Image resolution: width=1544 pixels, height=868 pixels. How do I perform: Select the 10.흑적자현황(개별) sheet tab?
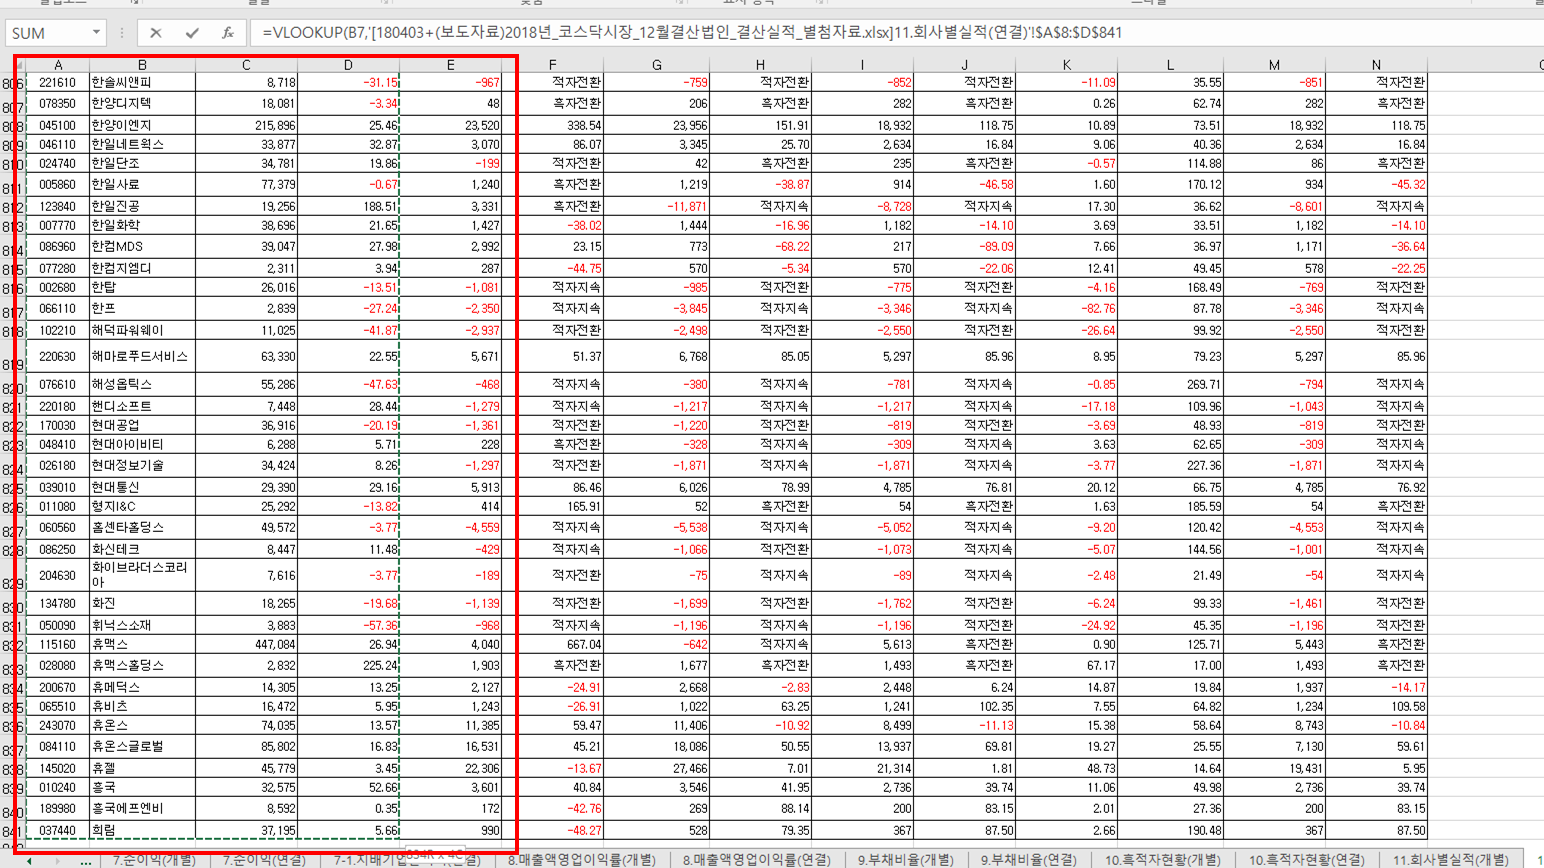1162,860
